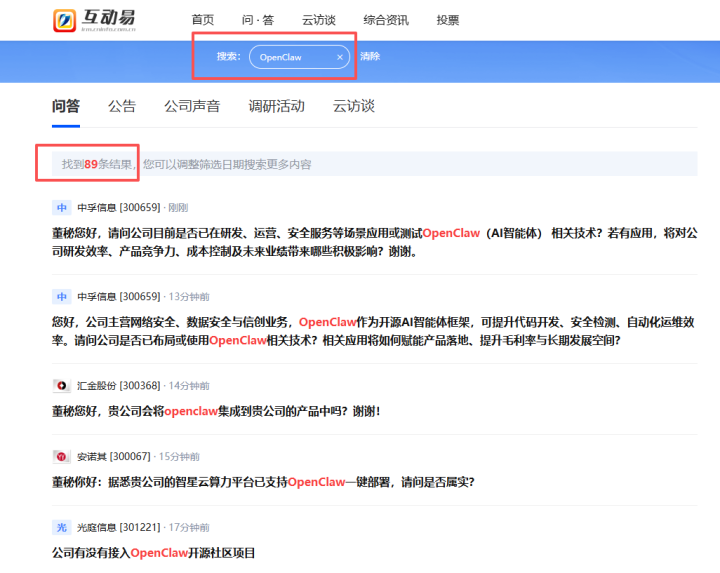Screen dimensions: 720x573
Task: Go to 首页 in the top navigation
Action: 203,20
